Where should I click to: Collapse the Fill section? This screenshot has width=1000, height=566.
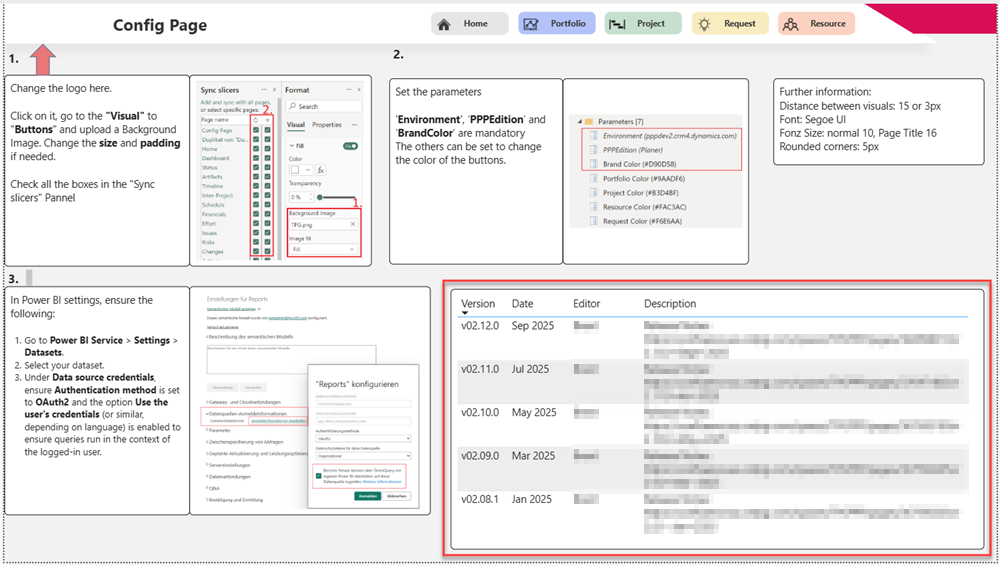[x=291, y=145]
